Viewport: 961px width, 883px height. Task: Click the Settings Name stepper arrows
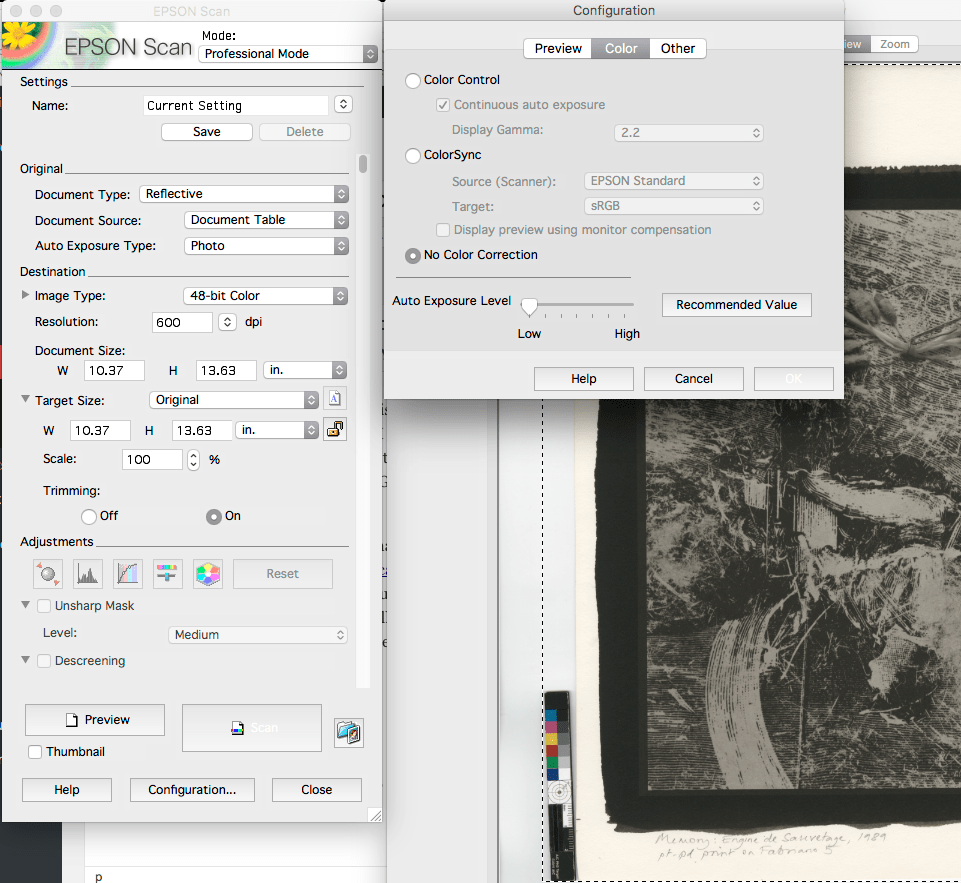click(x=343, y=104)
